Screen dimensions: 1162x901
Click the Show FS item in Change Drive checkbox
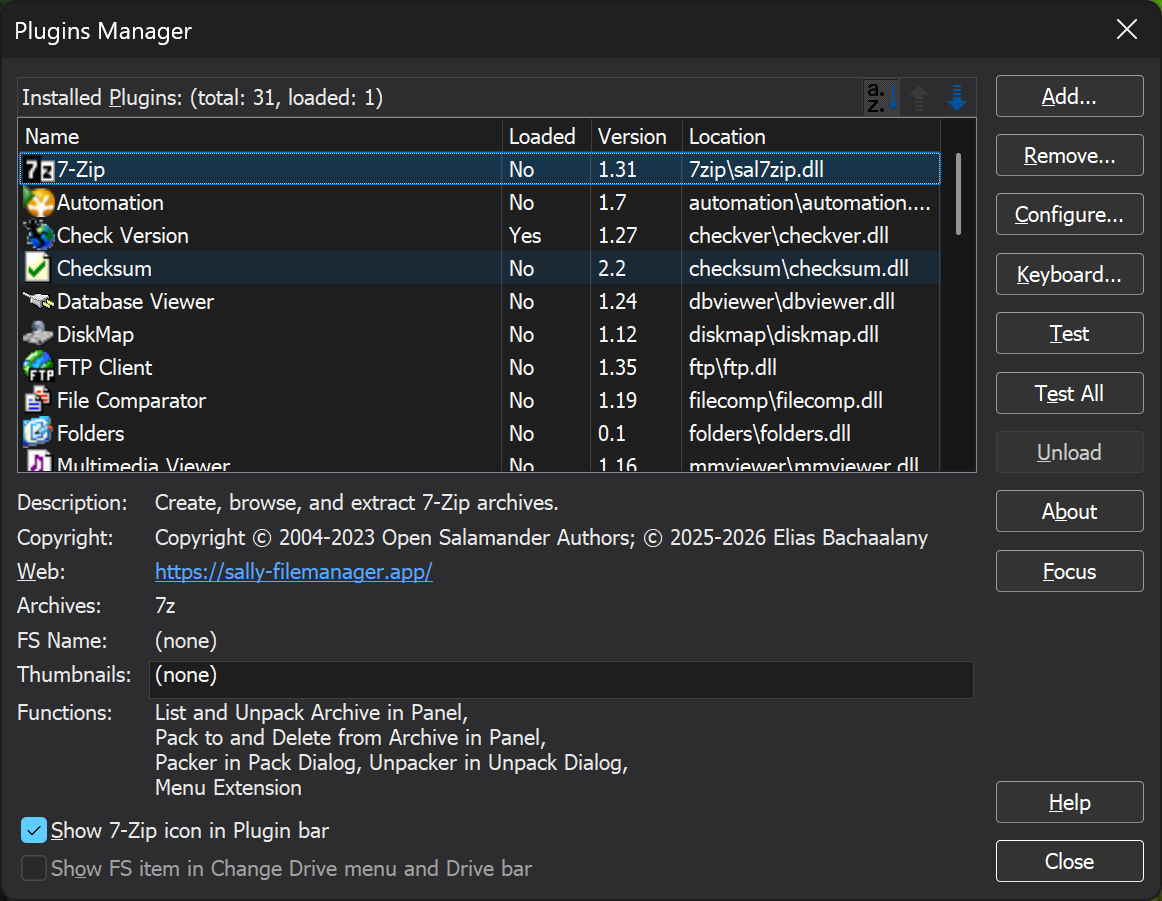tap(34, 868)
